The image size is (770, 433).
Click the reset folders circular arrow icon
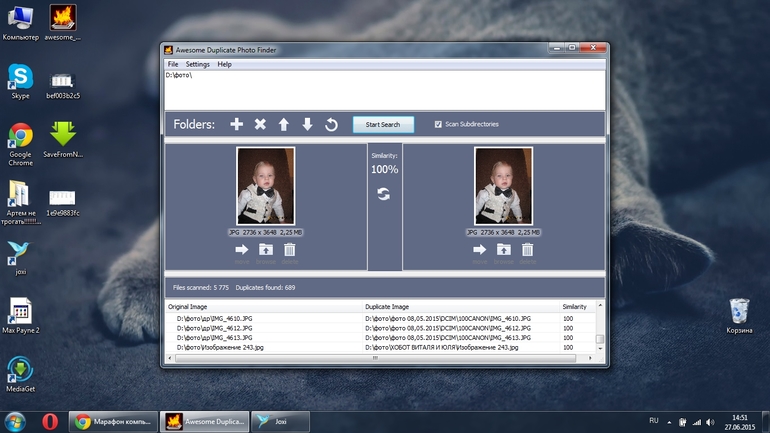click(x=331, y=124)
